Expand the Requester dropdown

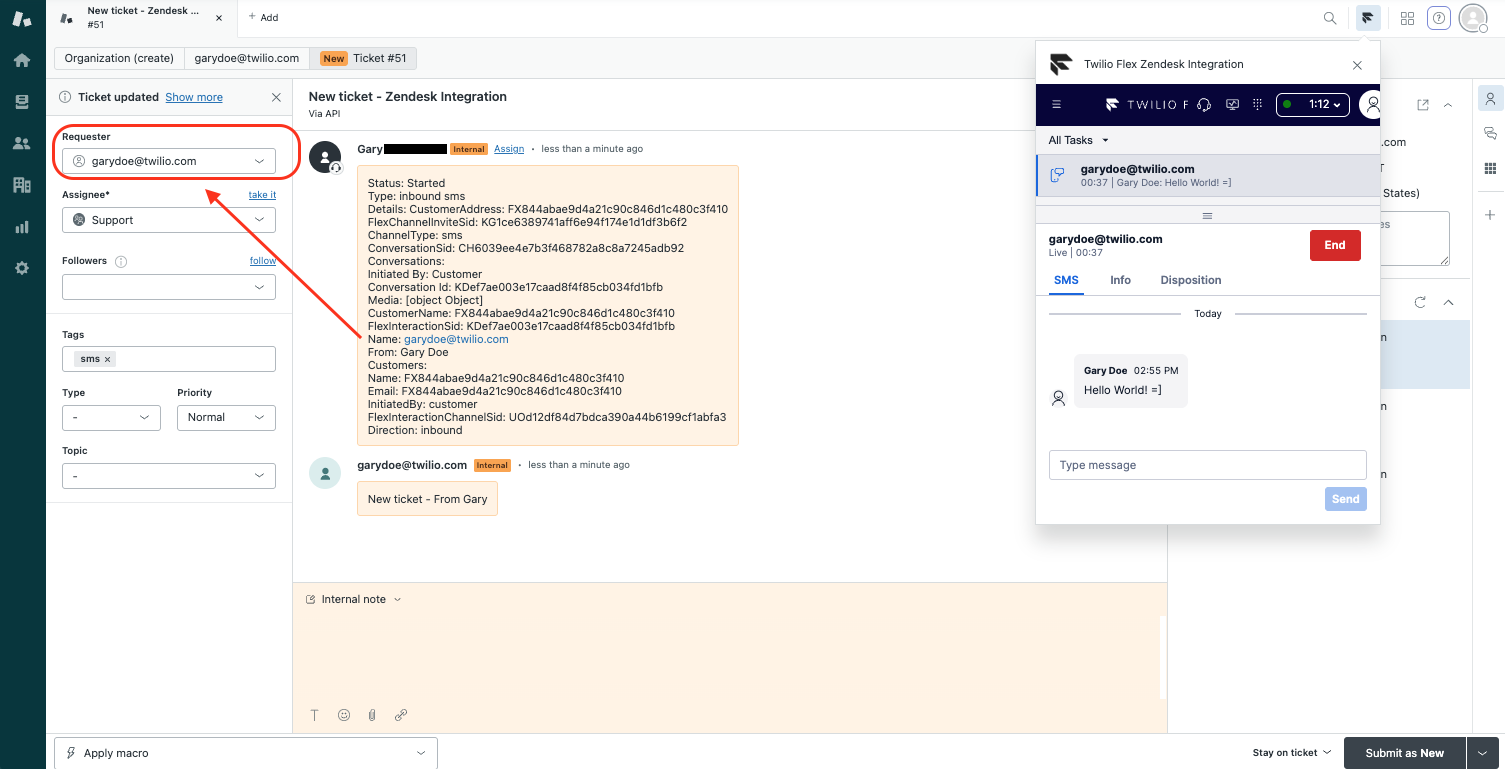click(x=169, y=161)
